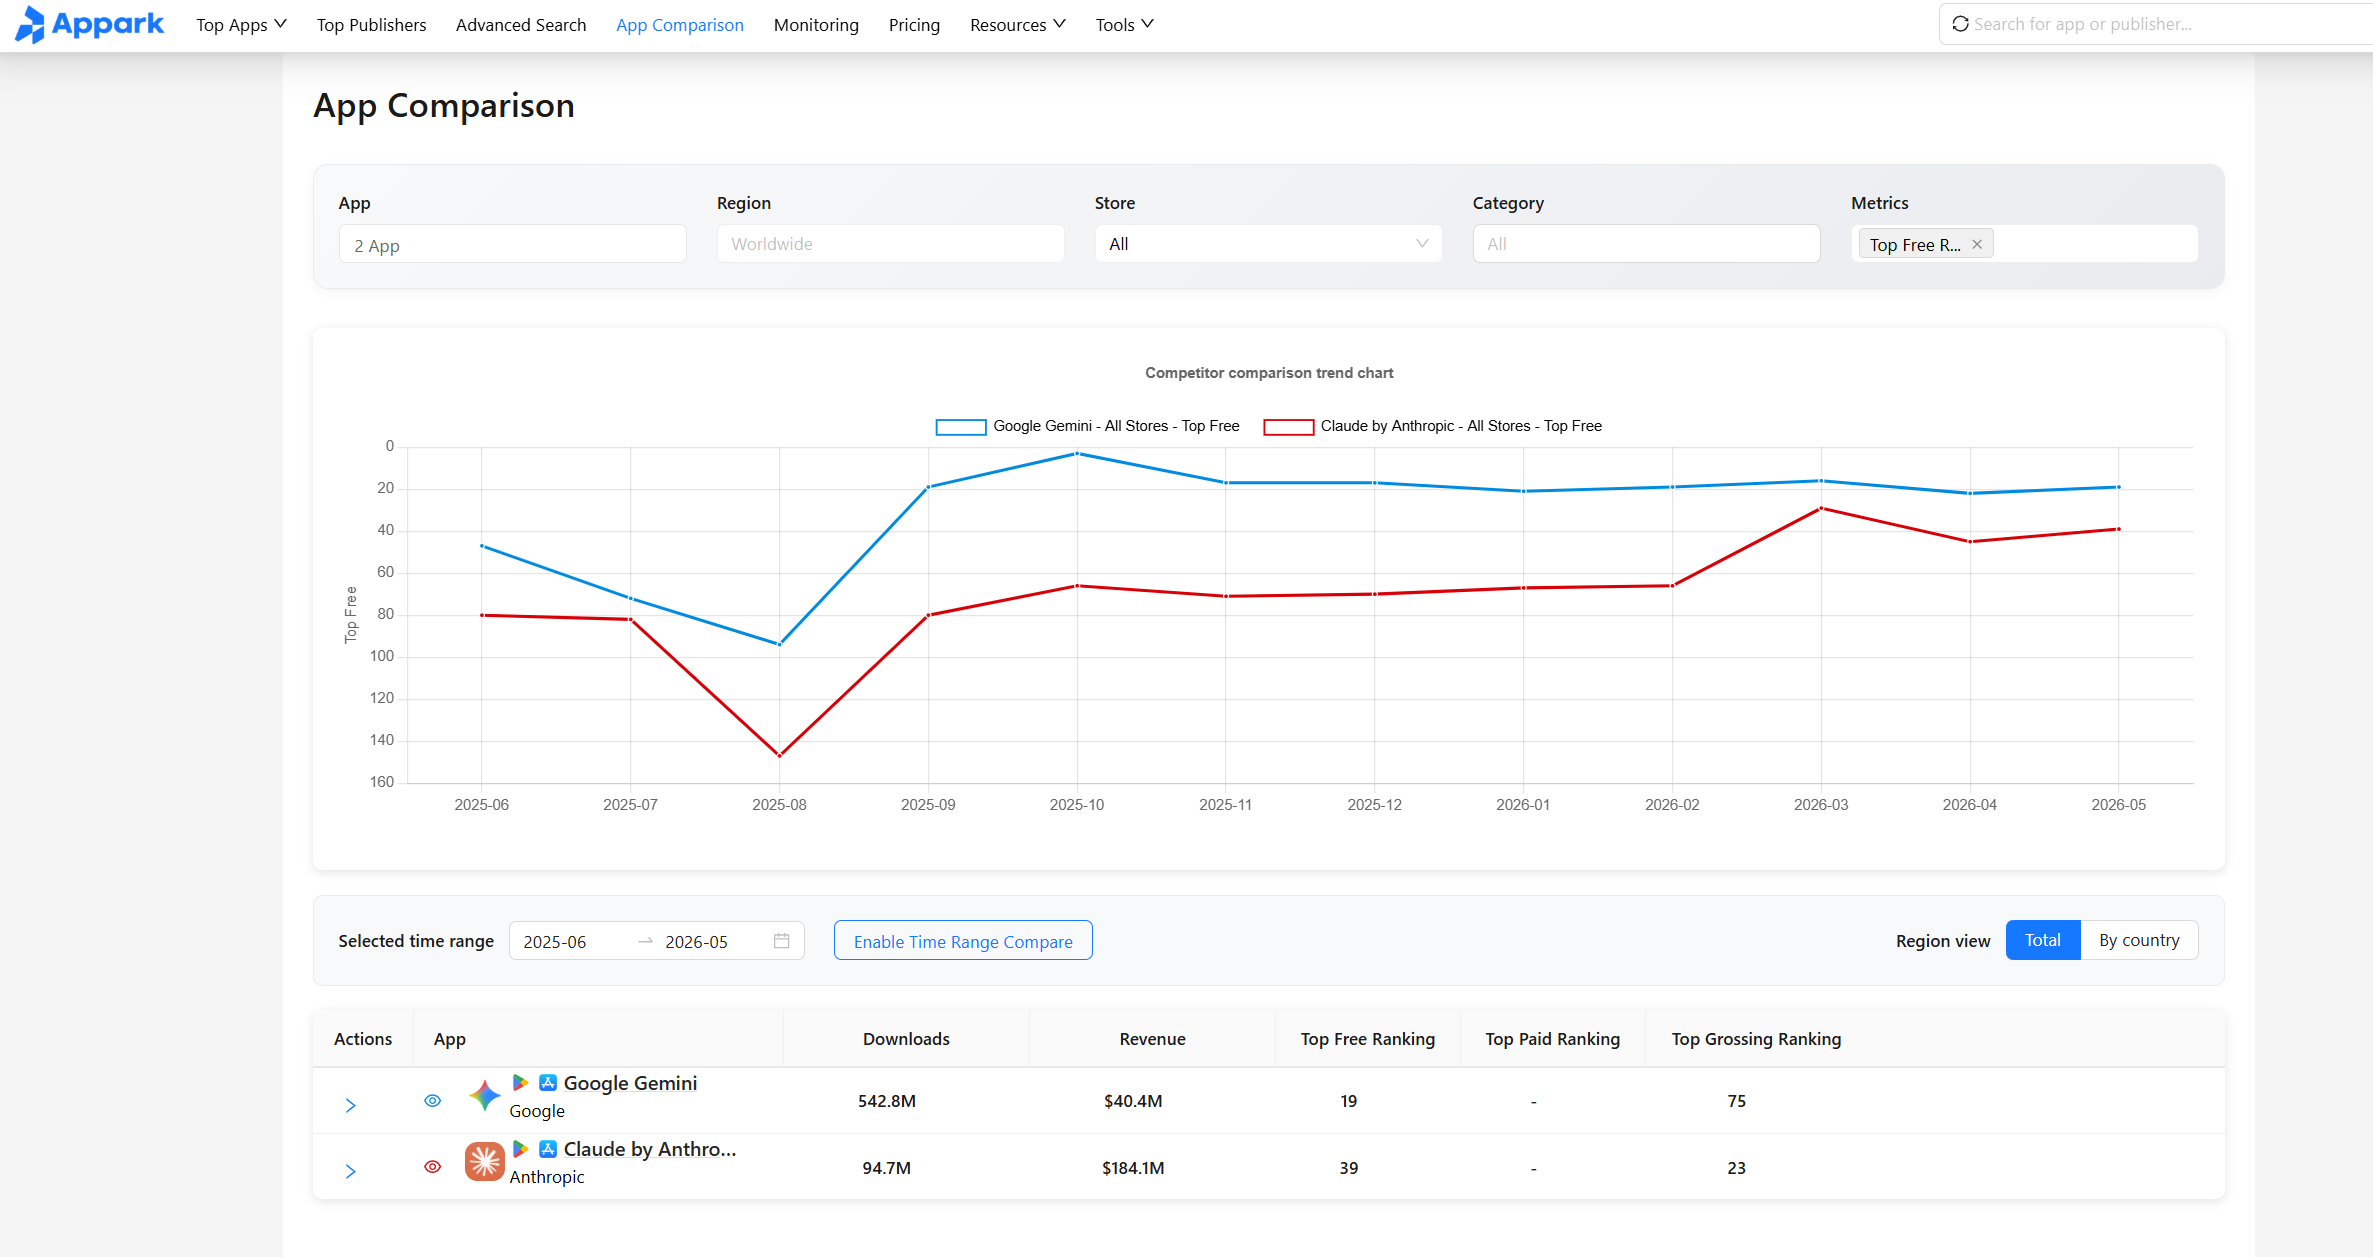The image size is (2373, 1257).
Task: Toggle Claude by Anthropic legend series
Action: click(1432, 426)
